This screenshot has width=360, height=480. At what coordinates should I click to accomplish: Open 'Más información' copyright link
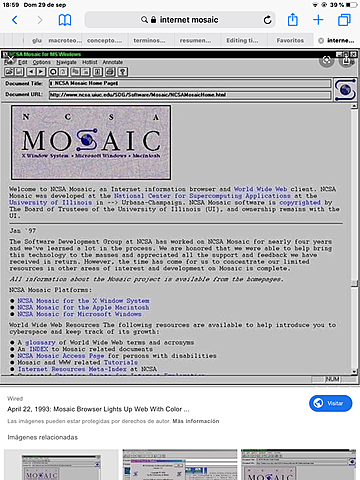click(196, 421)
